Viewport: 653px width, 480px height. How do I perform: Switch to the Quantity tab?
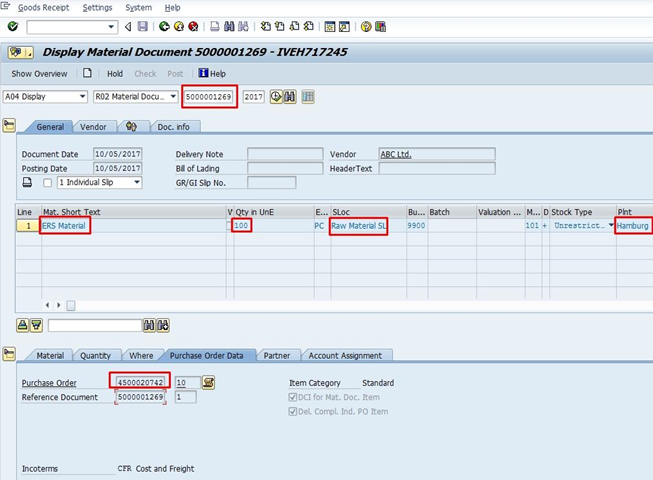[x=95, y=356]
